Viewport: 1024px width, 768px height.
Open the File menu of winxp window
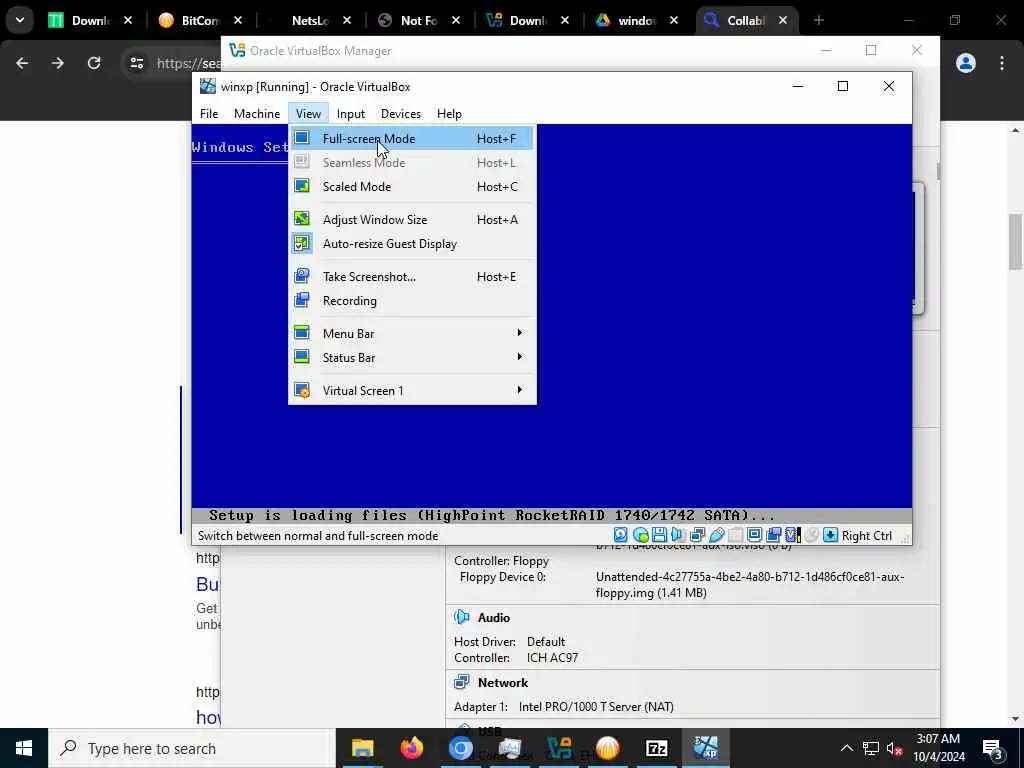pyautogui.click(x=209, y=114)
